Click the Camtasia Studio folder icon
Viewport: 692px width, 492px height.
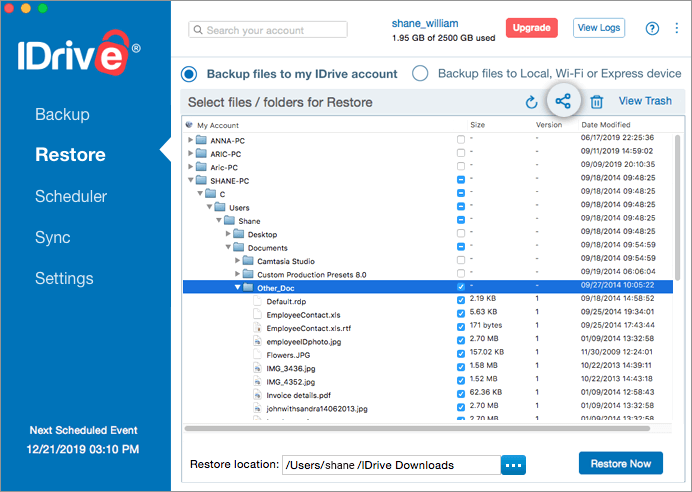(248, 261)
